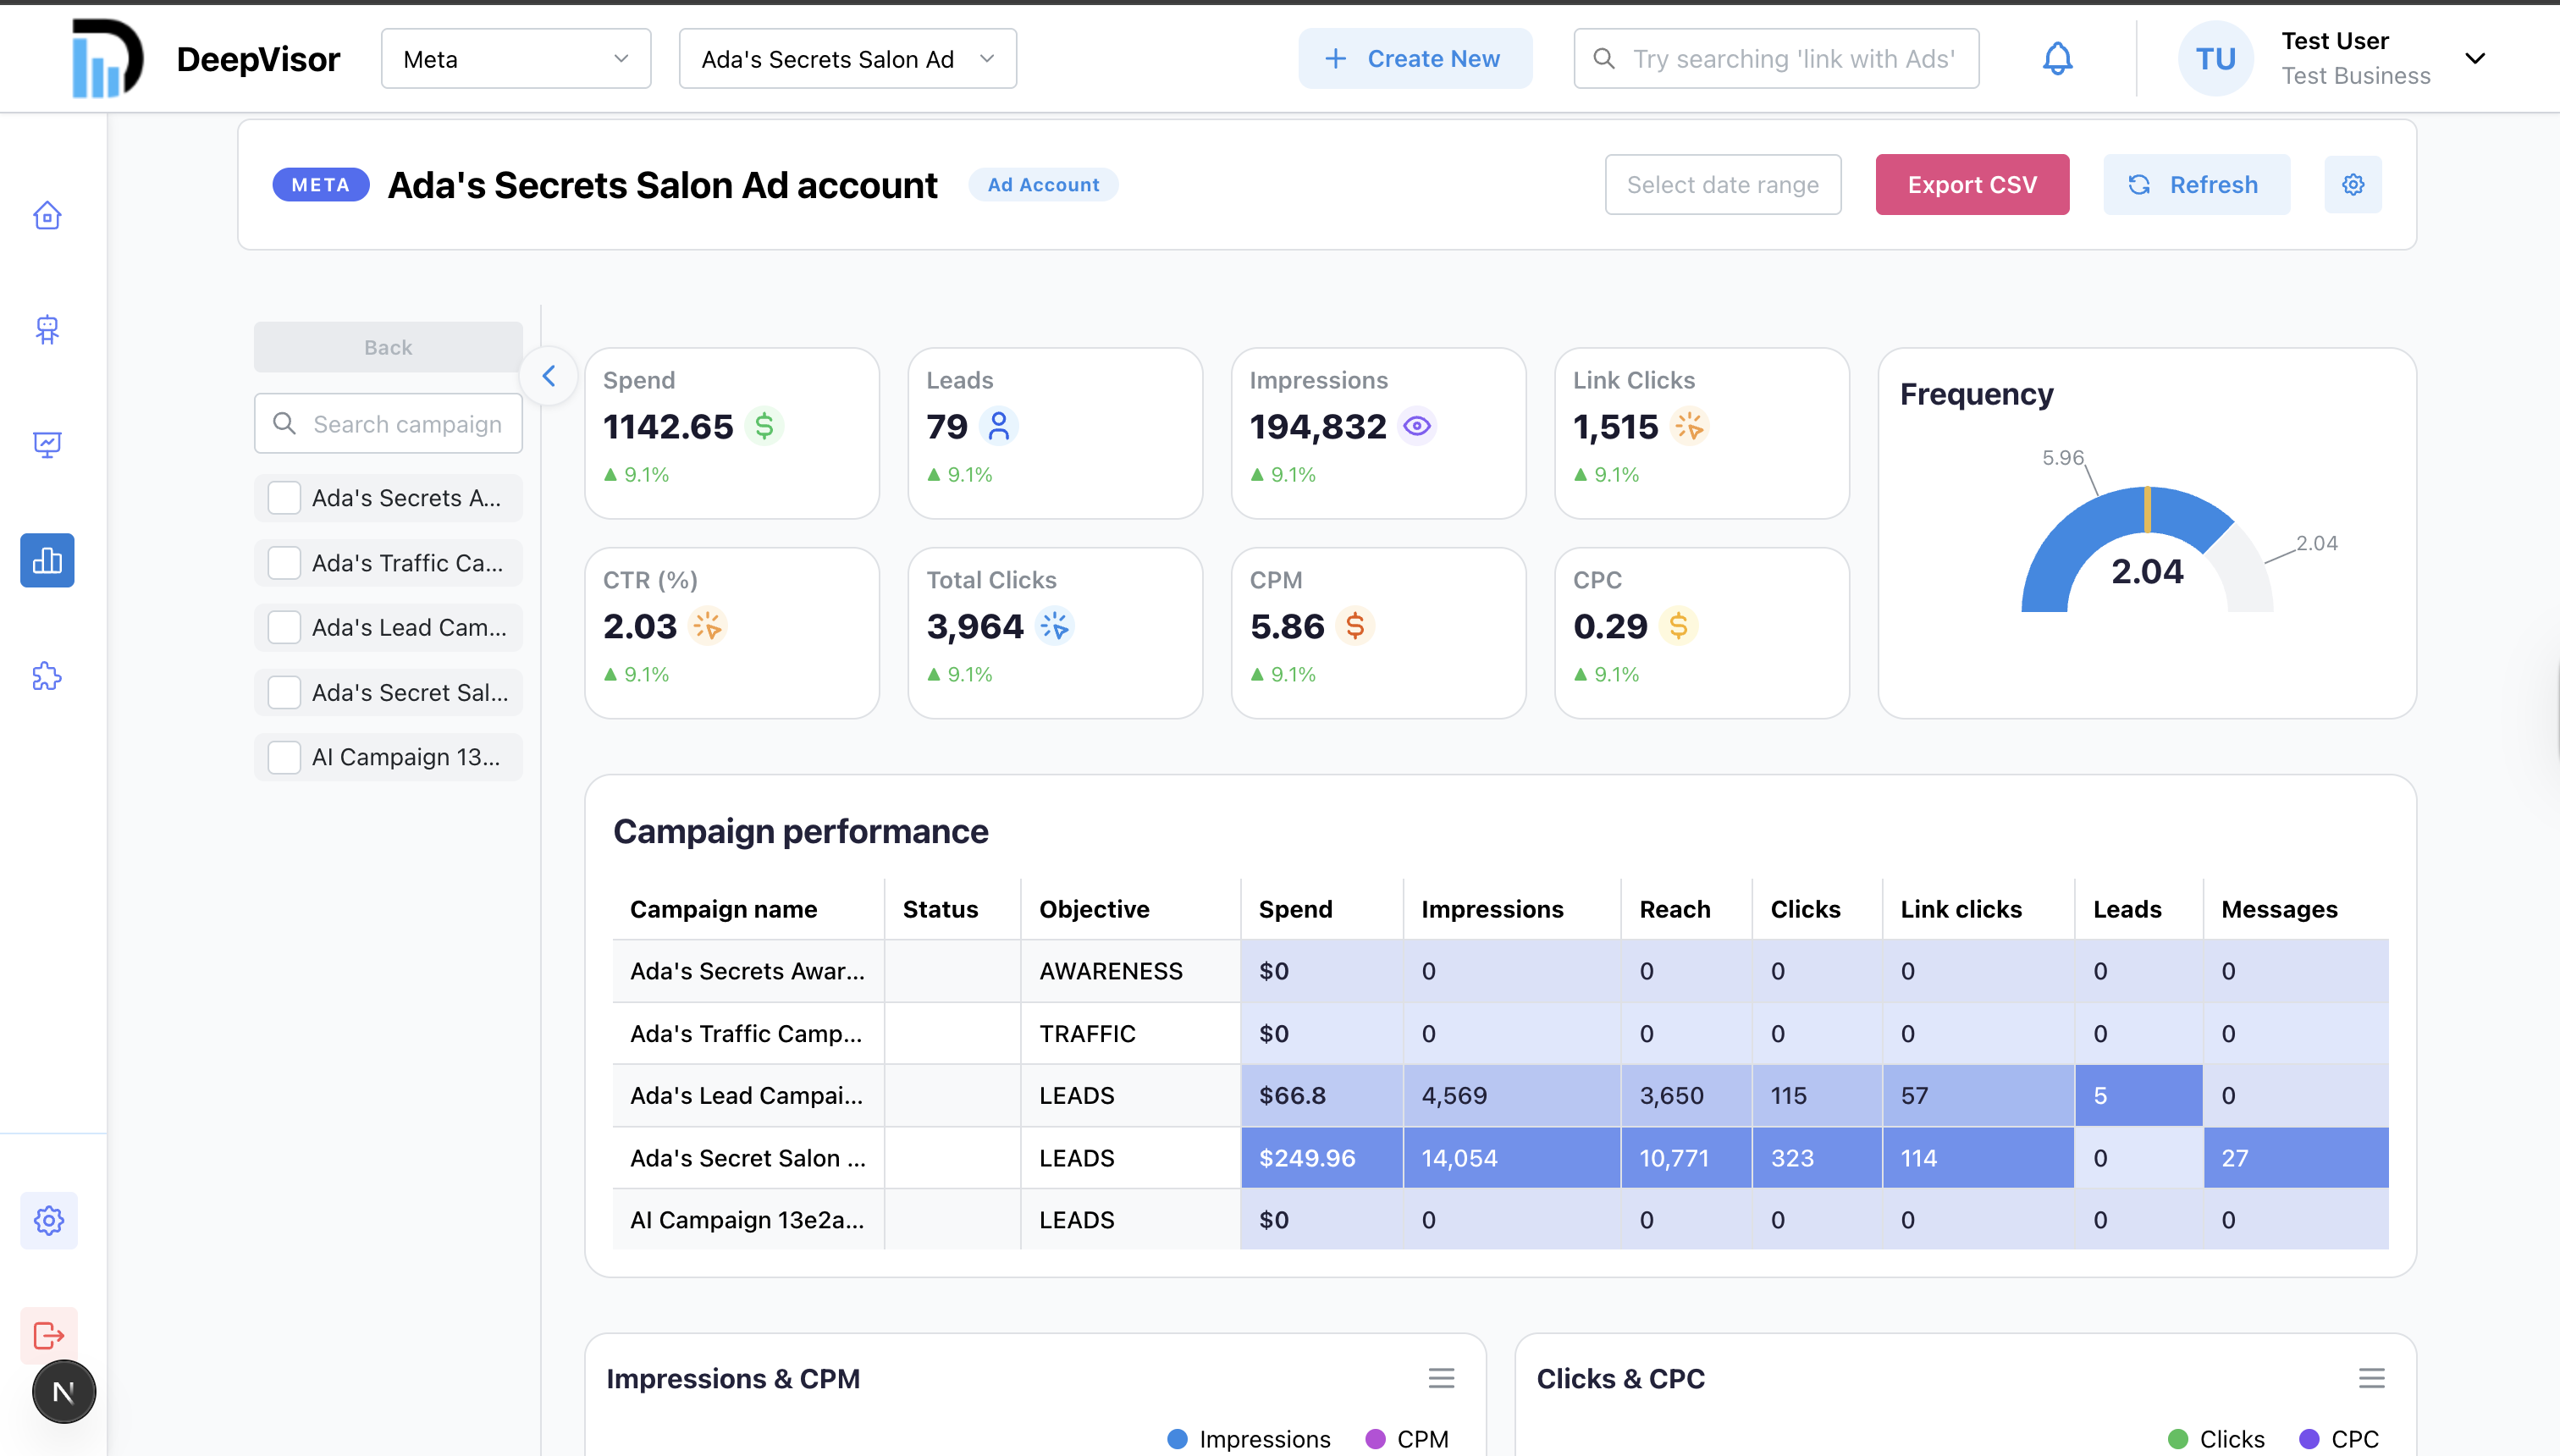Click the notification bell icon
This screenshot has width=2560, height=1456.
click(x=2057, y=59)
